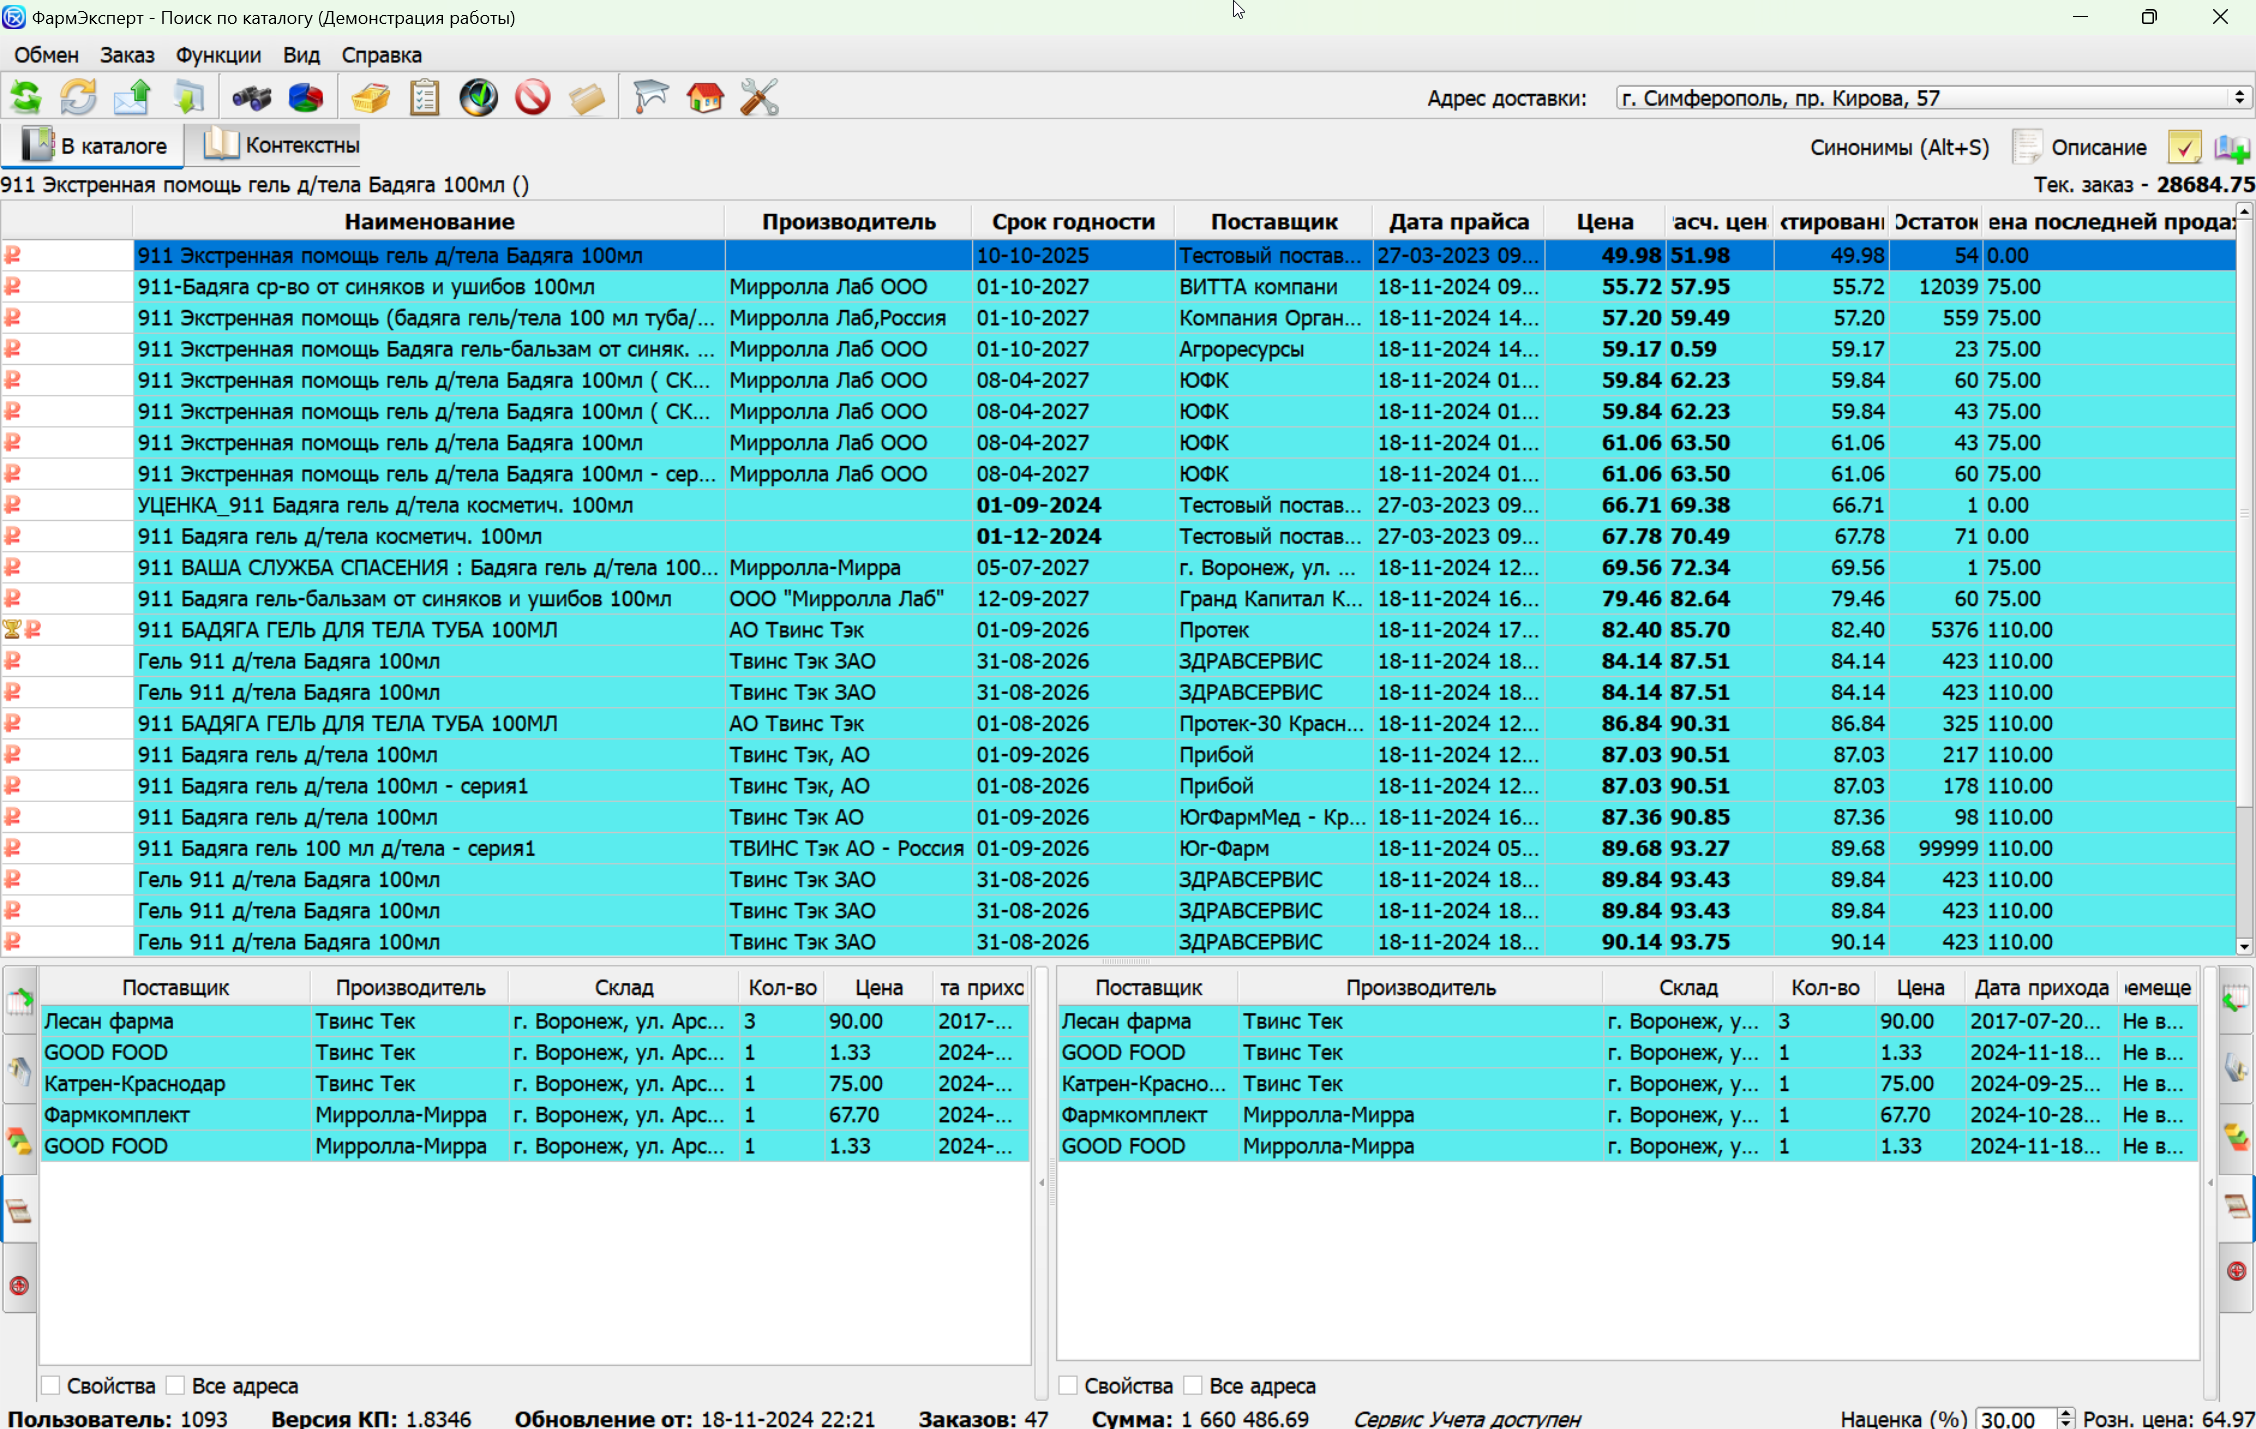
Task: Expand the Адрес доставки dropdown
Action: point(2239,98)
